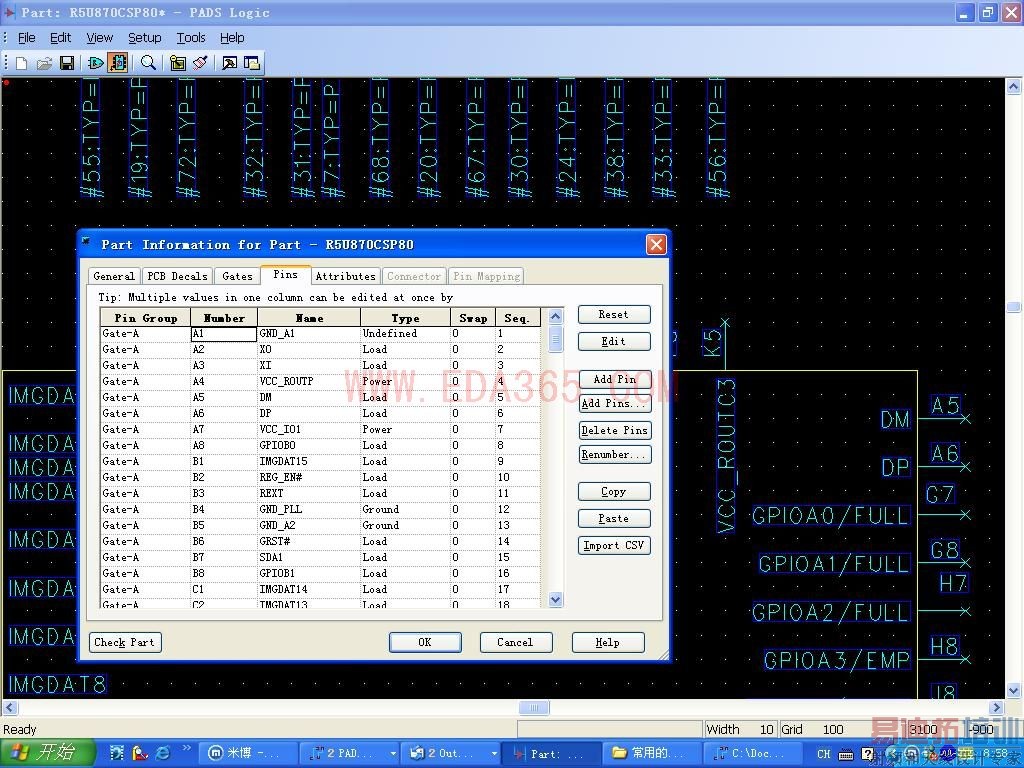Click the Import CSV button
This screenshot has height=768, width=1024.
tap(614, 545)
